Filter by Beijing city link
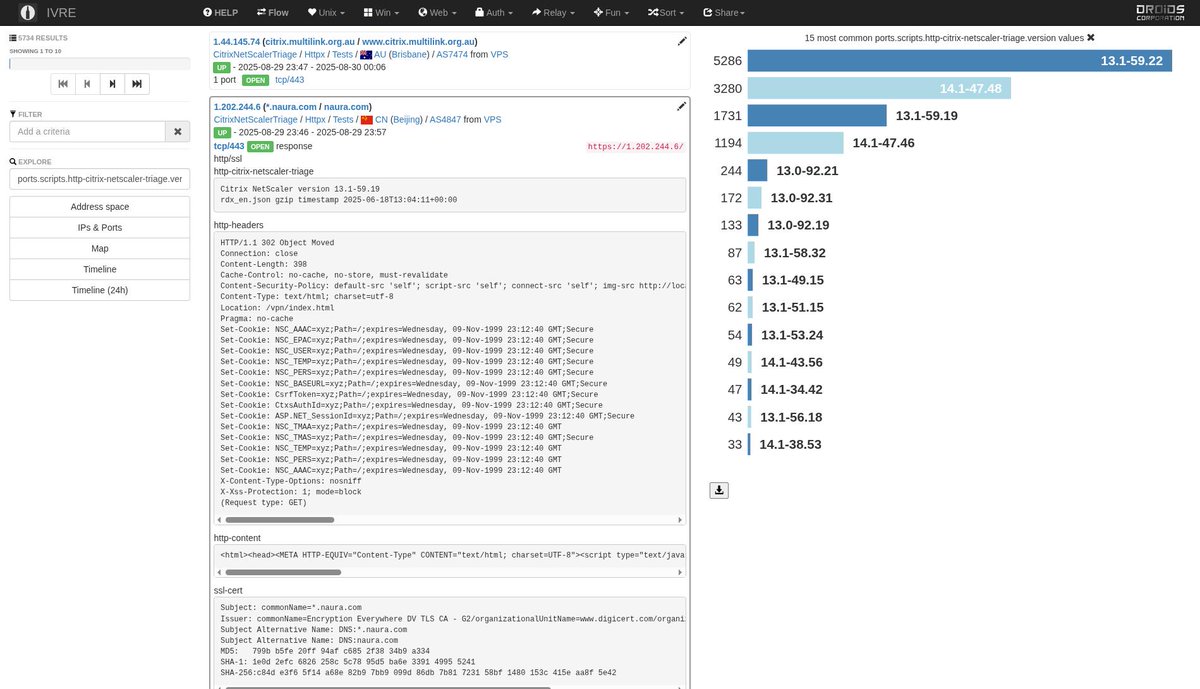 click(406, 119)
